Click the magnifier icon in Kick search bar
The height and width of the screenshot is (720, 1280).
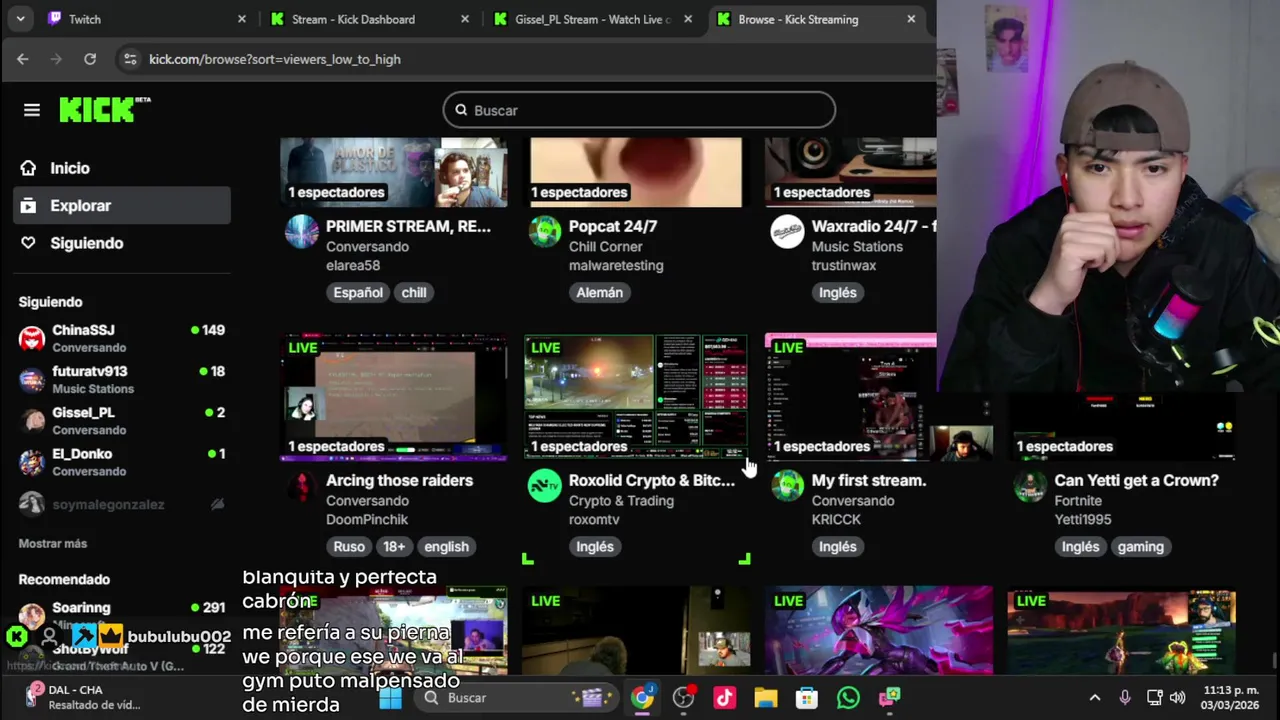click(461, 110)
